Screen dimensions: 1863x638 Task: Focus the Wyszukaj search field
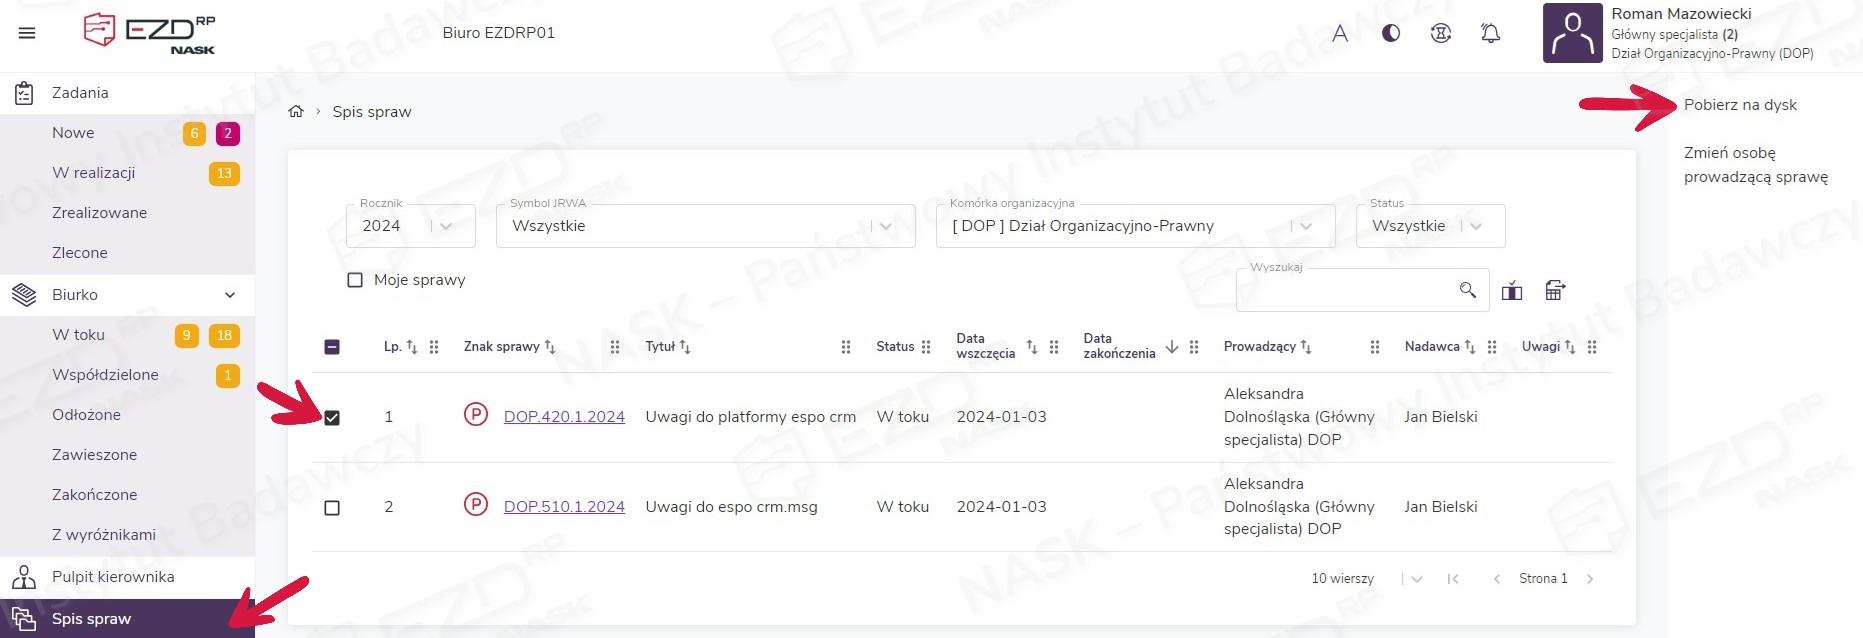pyautogui.click(x=1345, y=291)
